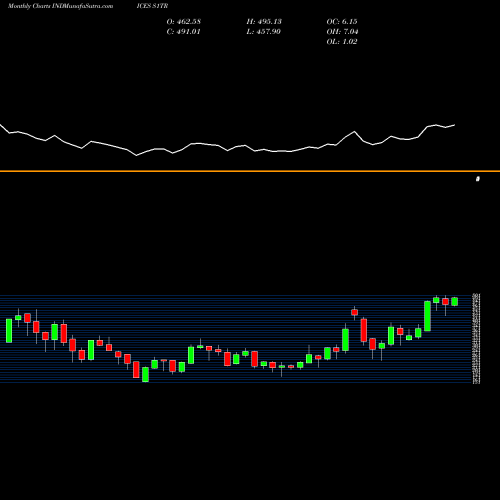Click the high value 'H: 495.13'
The image size is (500, 500).
coord(264,21)
